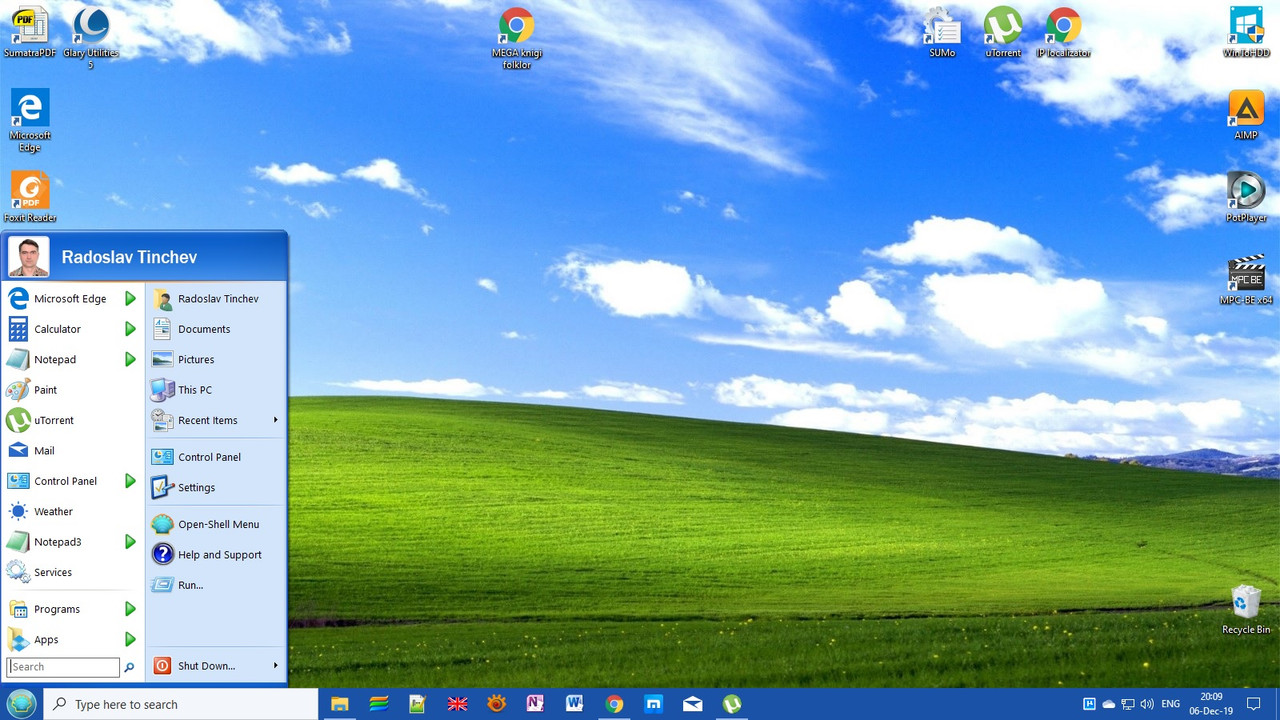The height and width of the screenshot is (720, 1280).
Task: Open SumatraPDF desktop shortcut
Action: [30, 32]
